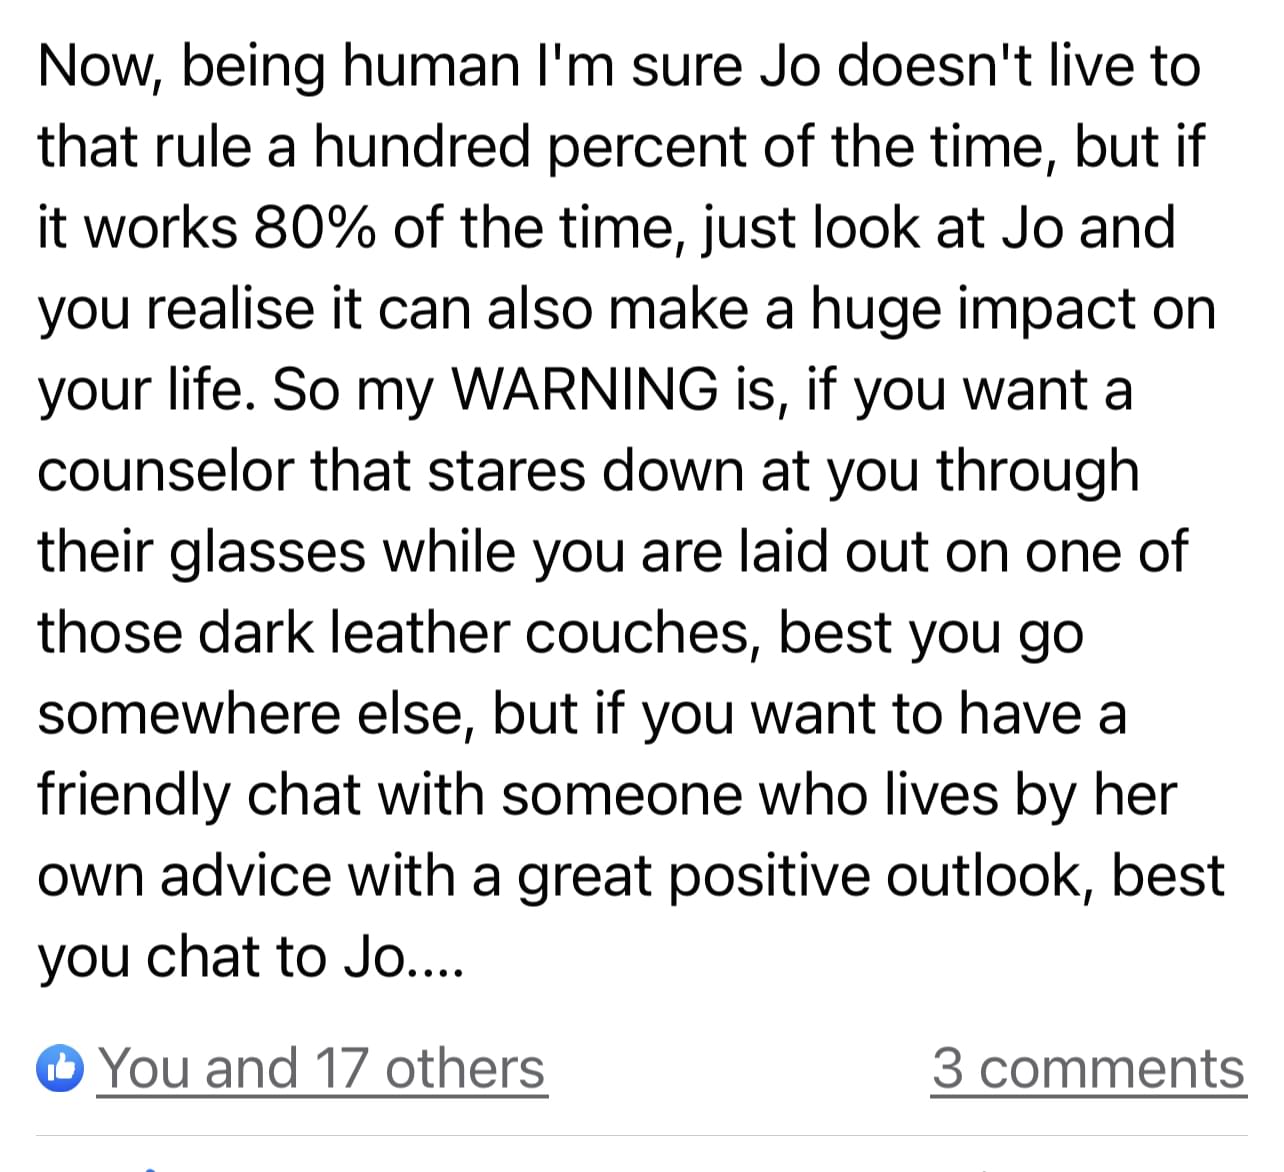The width and height of the screenshot is (1284, 1172).
Task: Tap the line starting "somewhere else, but if"
Action: [x=582, y=714]
